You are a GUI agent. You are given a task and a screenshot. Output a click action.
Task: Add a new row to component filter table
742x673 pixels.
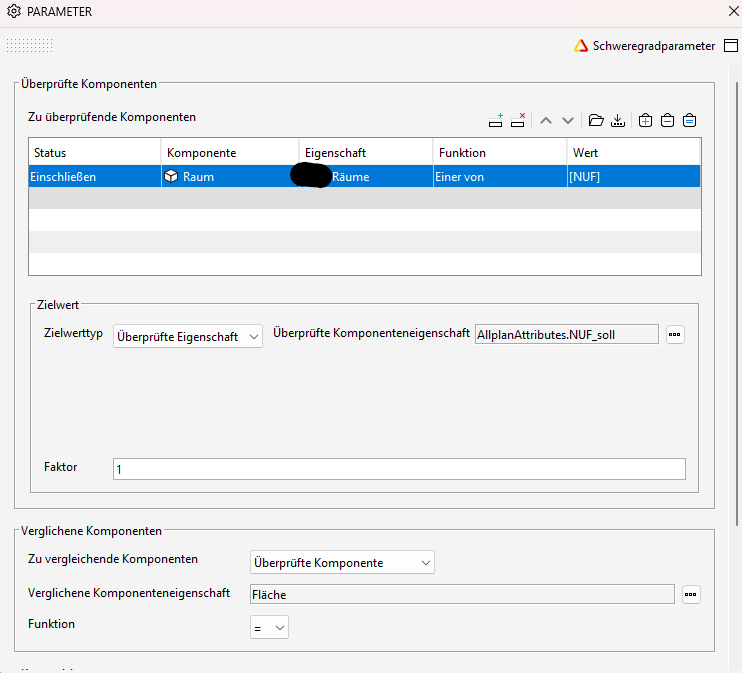coord(495,121)
